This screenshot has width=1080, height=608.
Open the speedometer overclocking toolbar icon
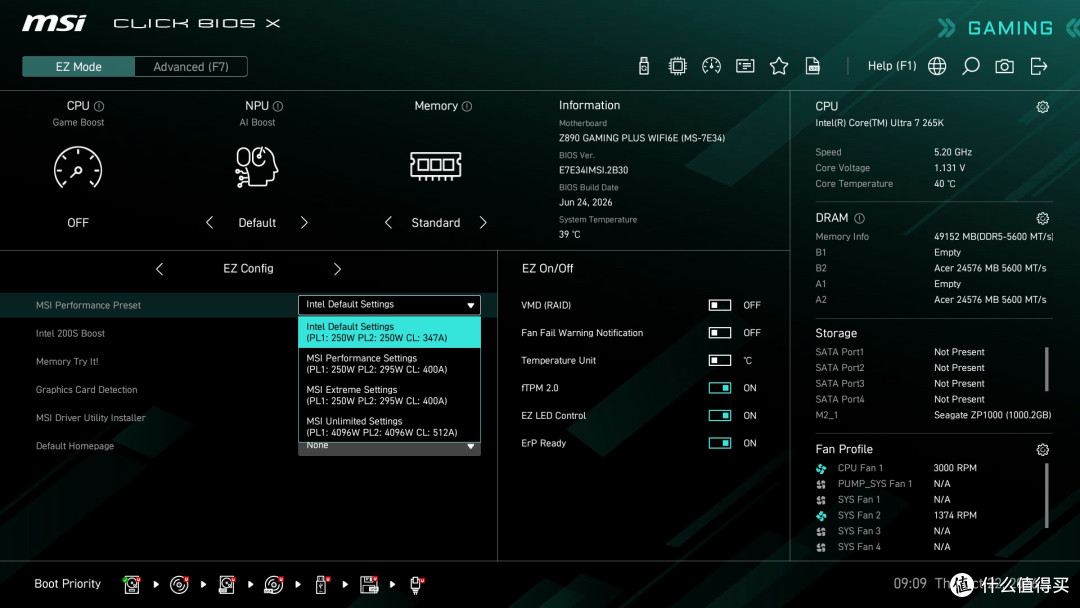(711, 66)
